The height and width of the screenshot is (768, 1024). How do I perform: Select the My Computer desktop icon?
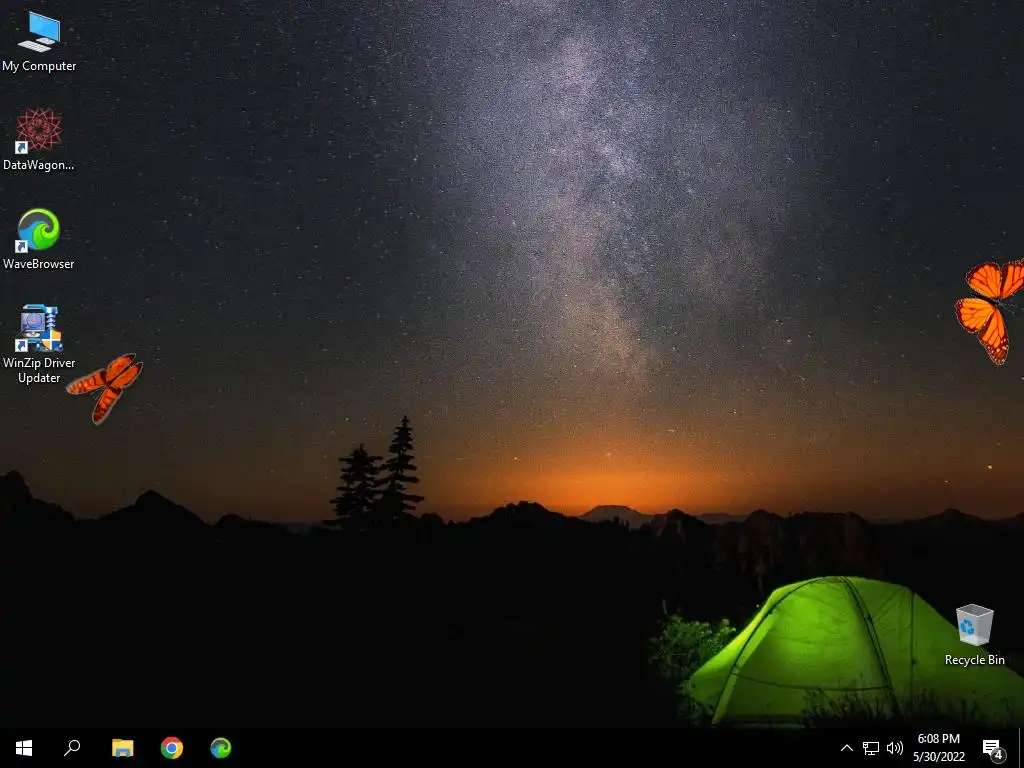[39, 42]
